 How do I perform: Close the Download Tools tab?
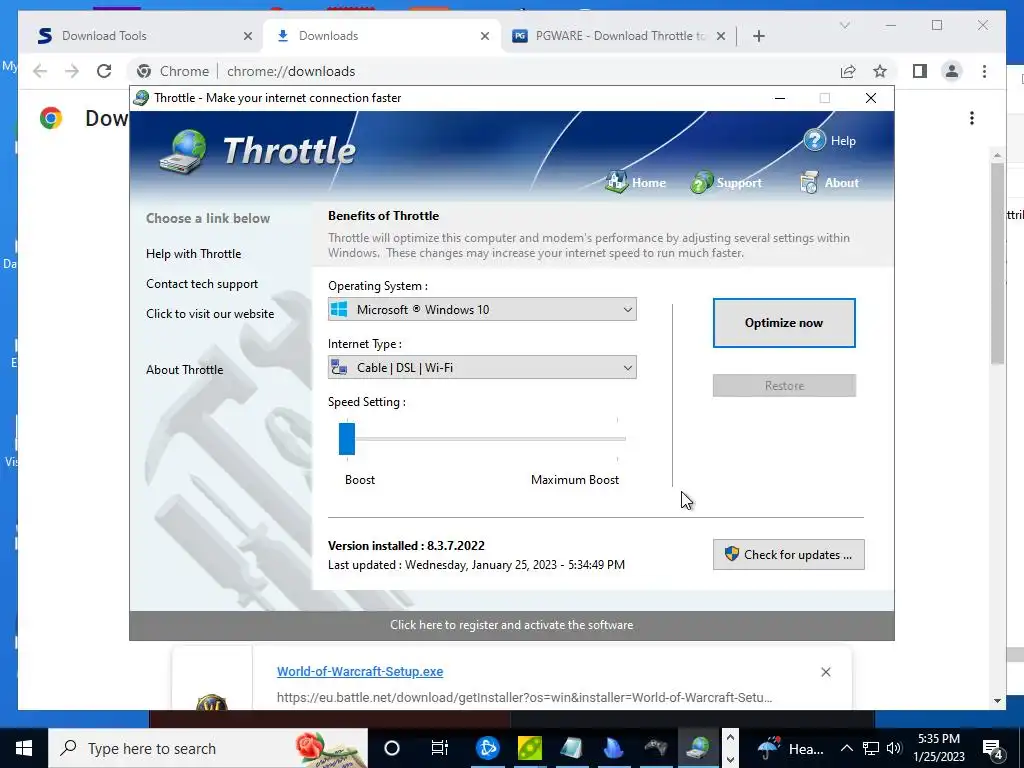pyautogui.click(x=248, y=36)
